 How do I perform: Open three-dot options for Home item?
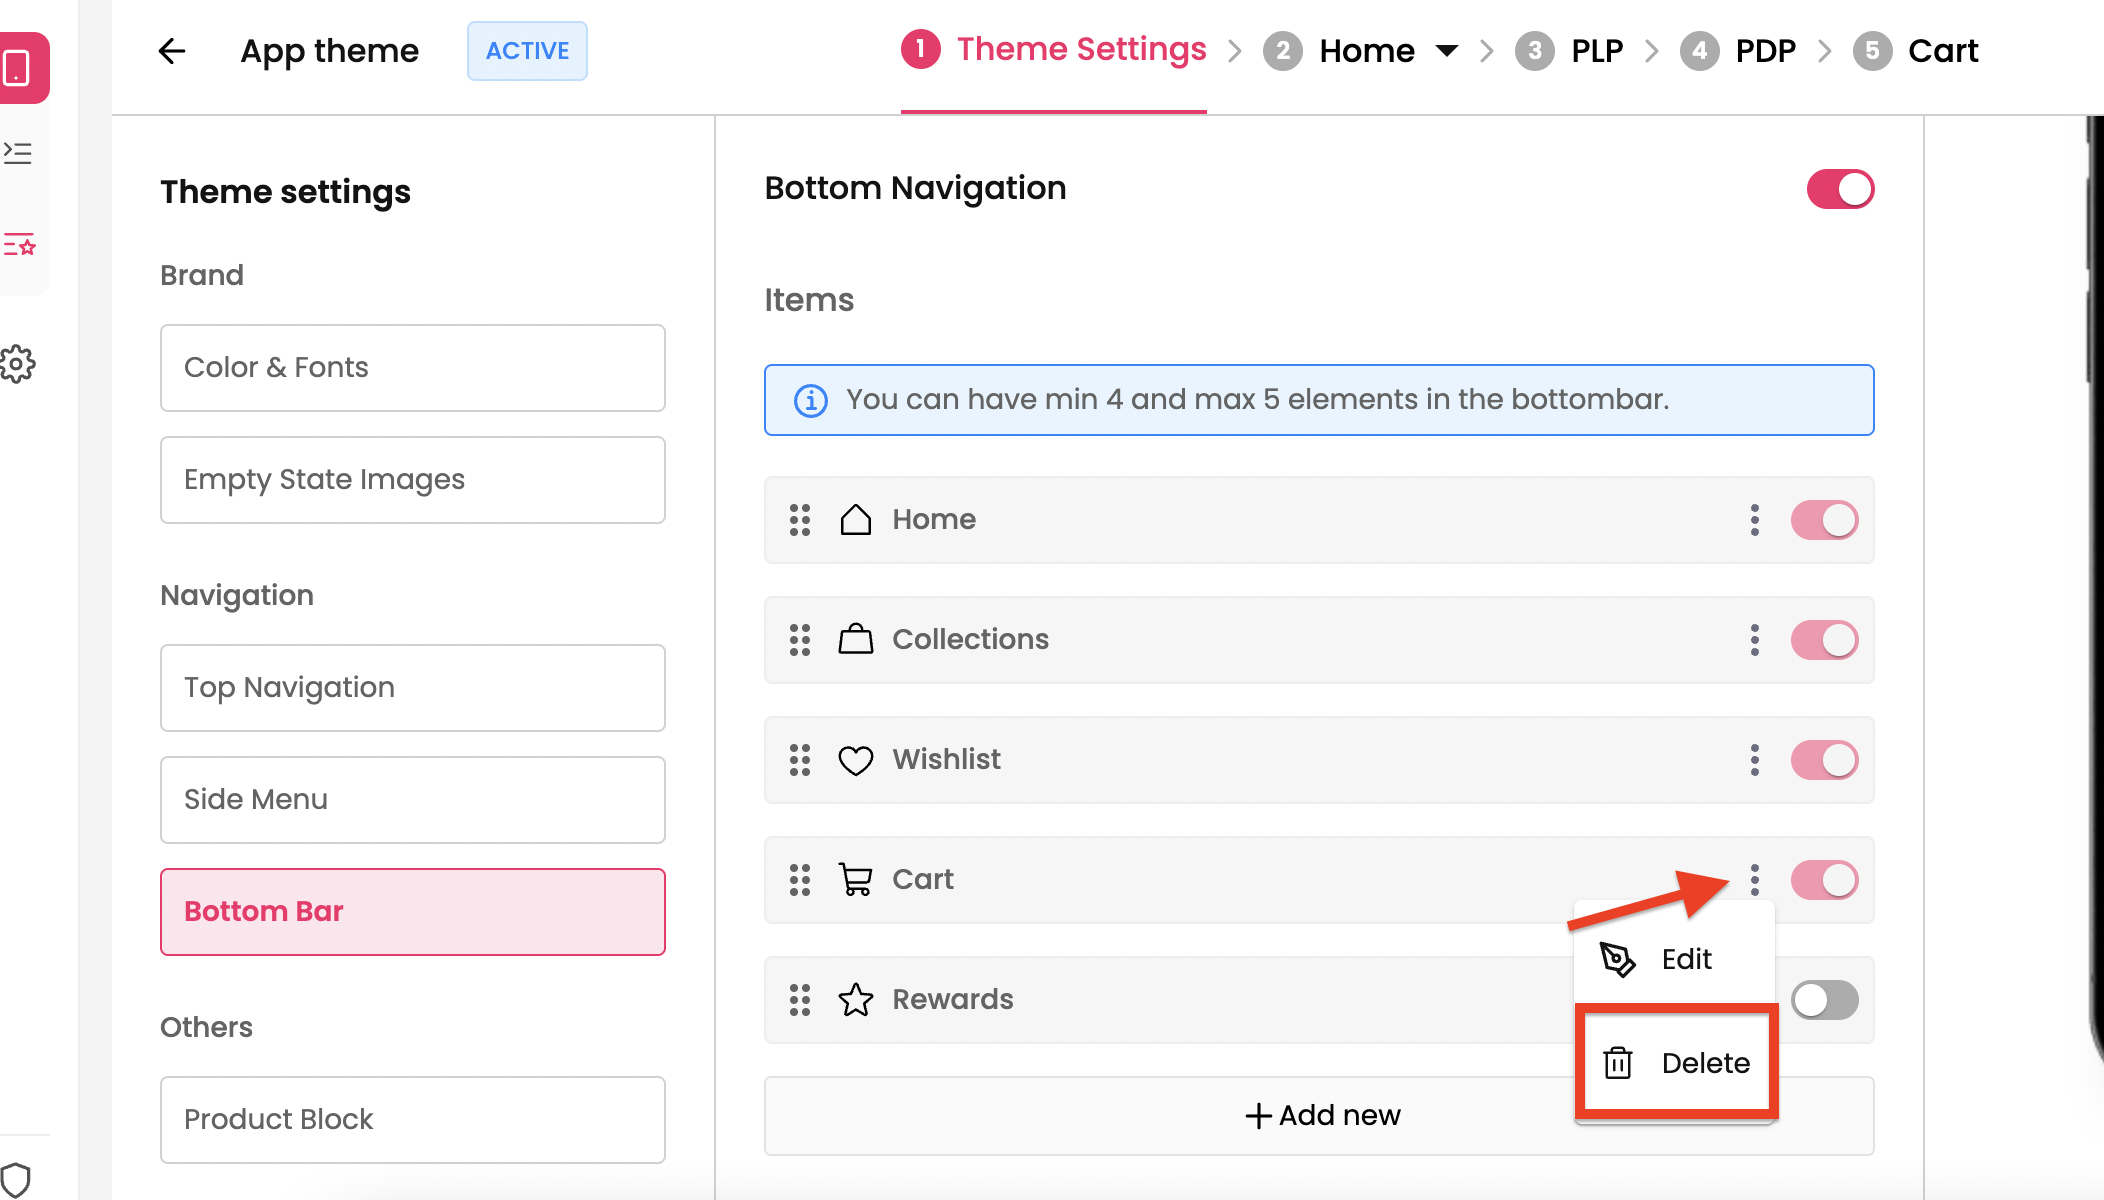pyautogui.click(x=1755, y=520)
